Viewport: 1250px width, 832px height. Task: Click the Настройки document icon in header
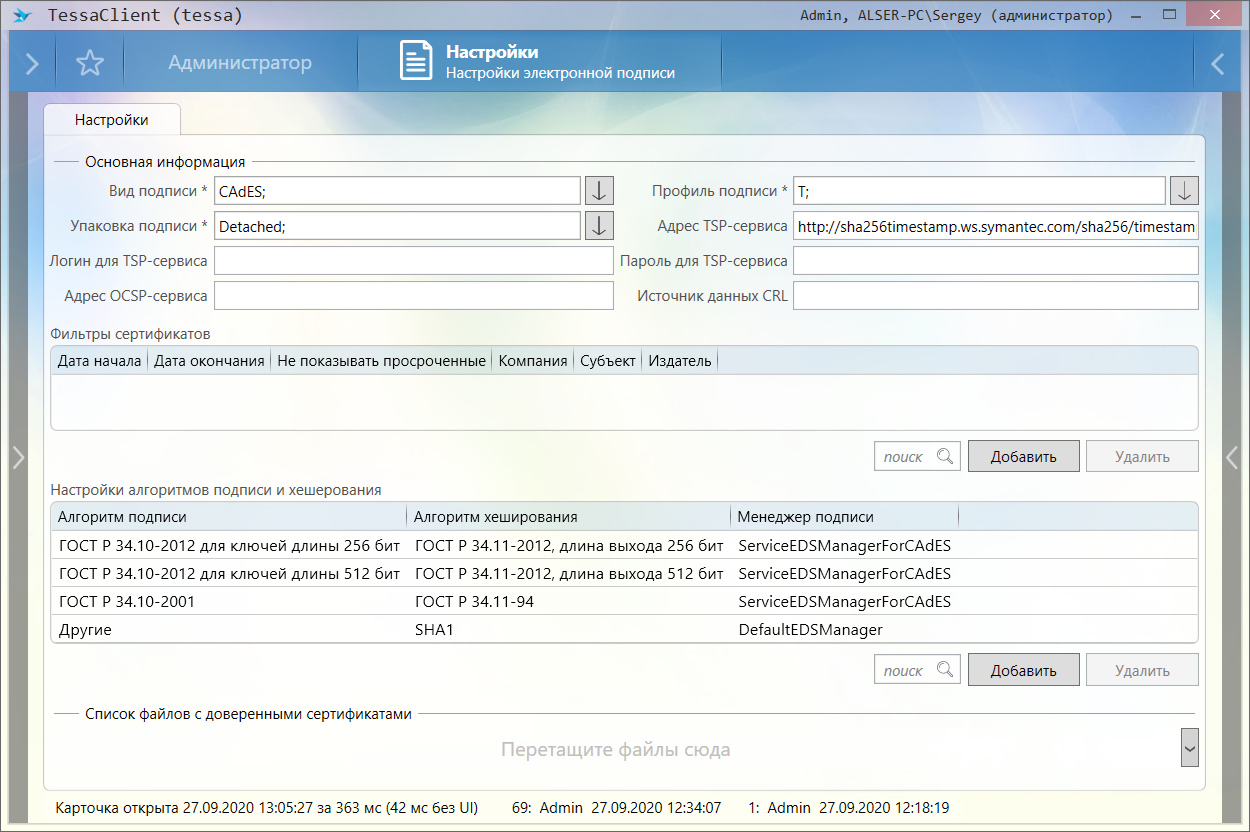pyautogui.click(x=416, y=61)
